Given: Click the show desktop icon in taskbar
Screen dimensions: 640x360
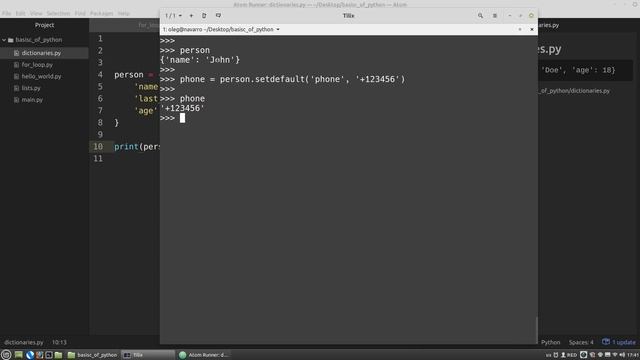Looking at the screenshot, I should tap(18, 355).
